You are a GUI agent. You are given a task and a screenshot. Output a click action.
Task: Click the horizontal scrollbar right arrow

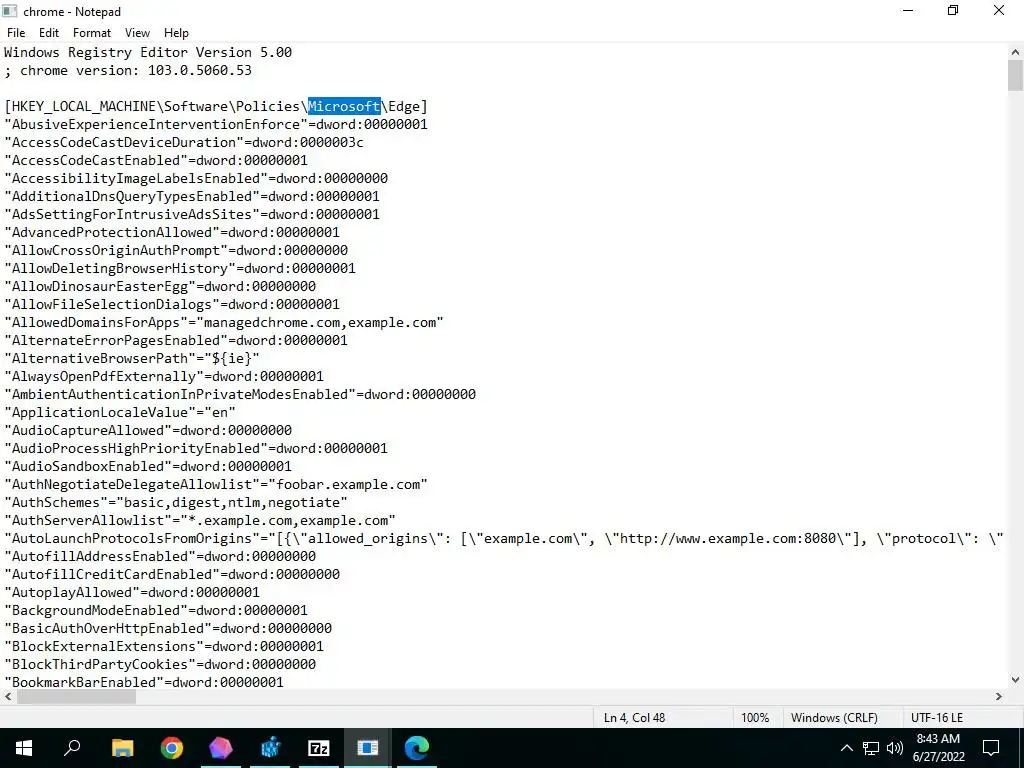click(999, 697)
